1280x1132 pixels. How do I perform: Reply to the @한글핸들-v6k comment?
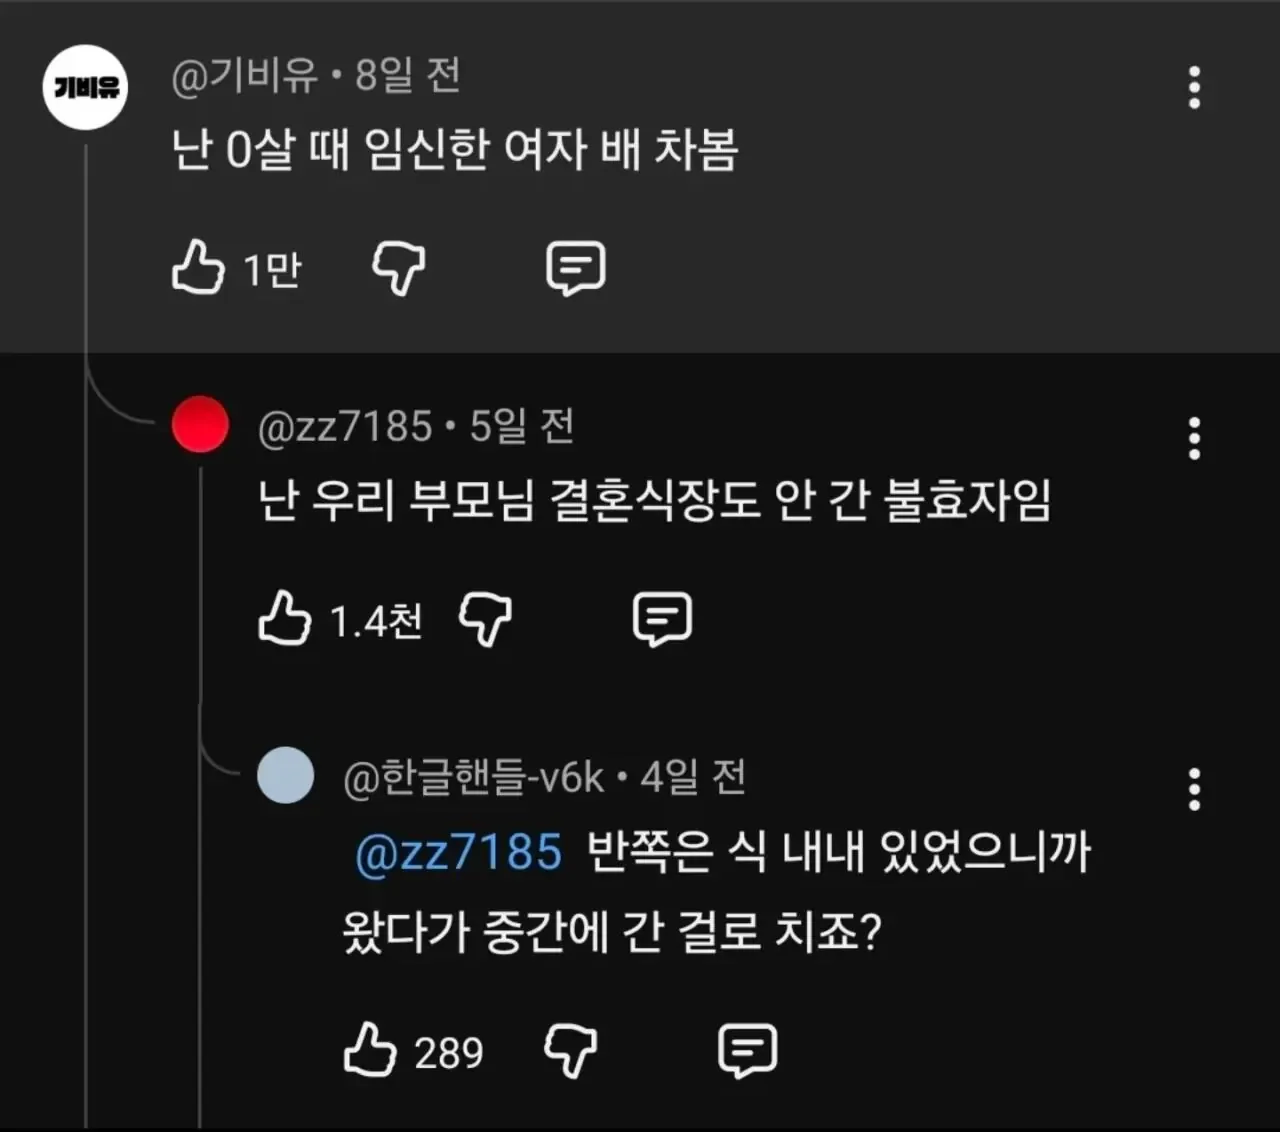(747, 1050)
